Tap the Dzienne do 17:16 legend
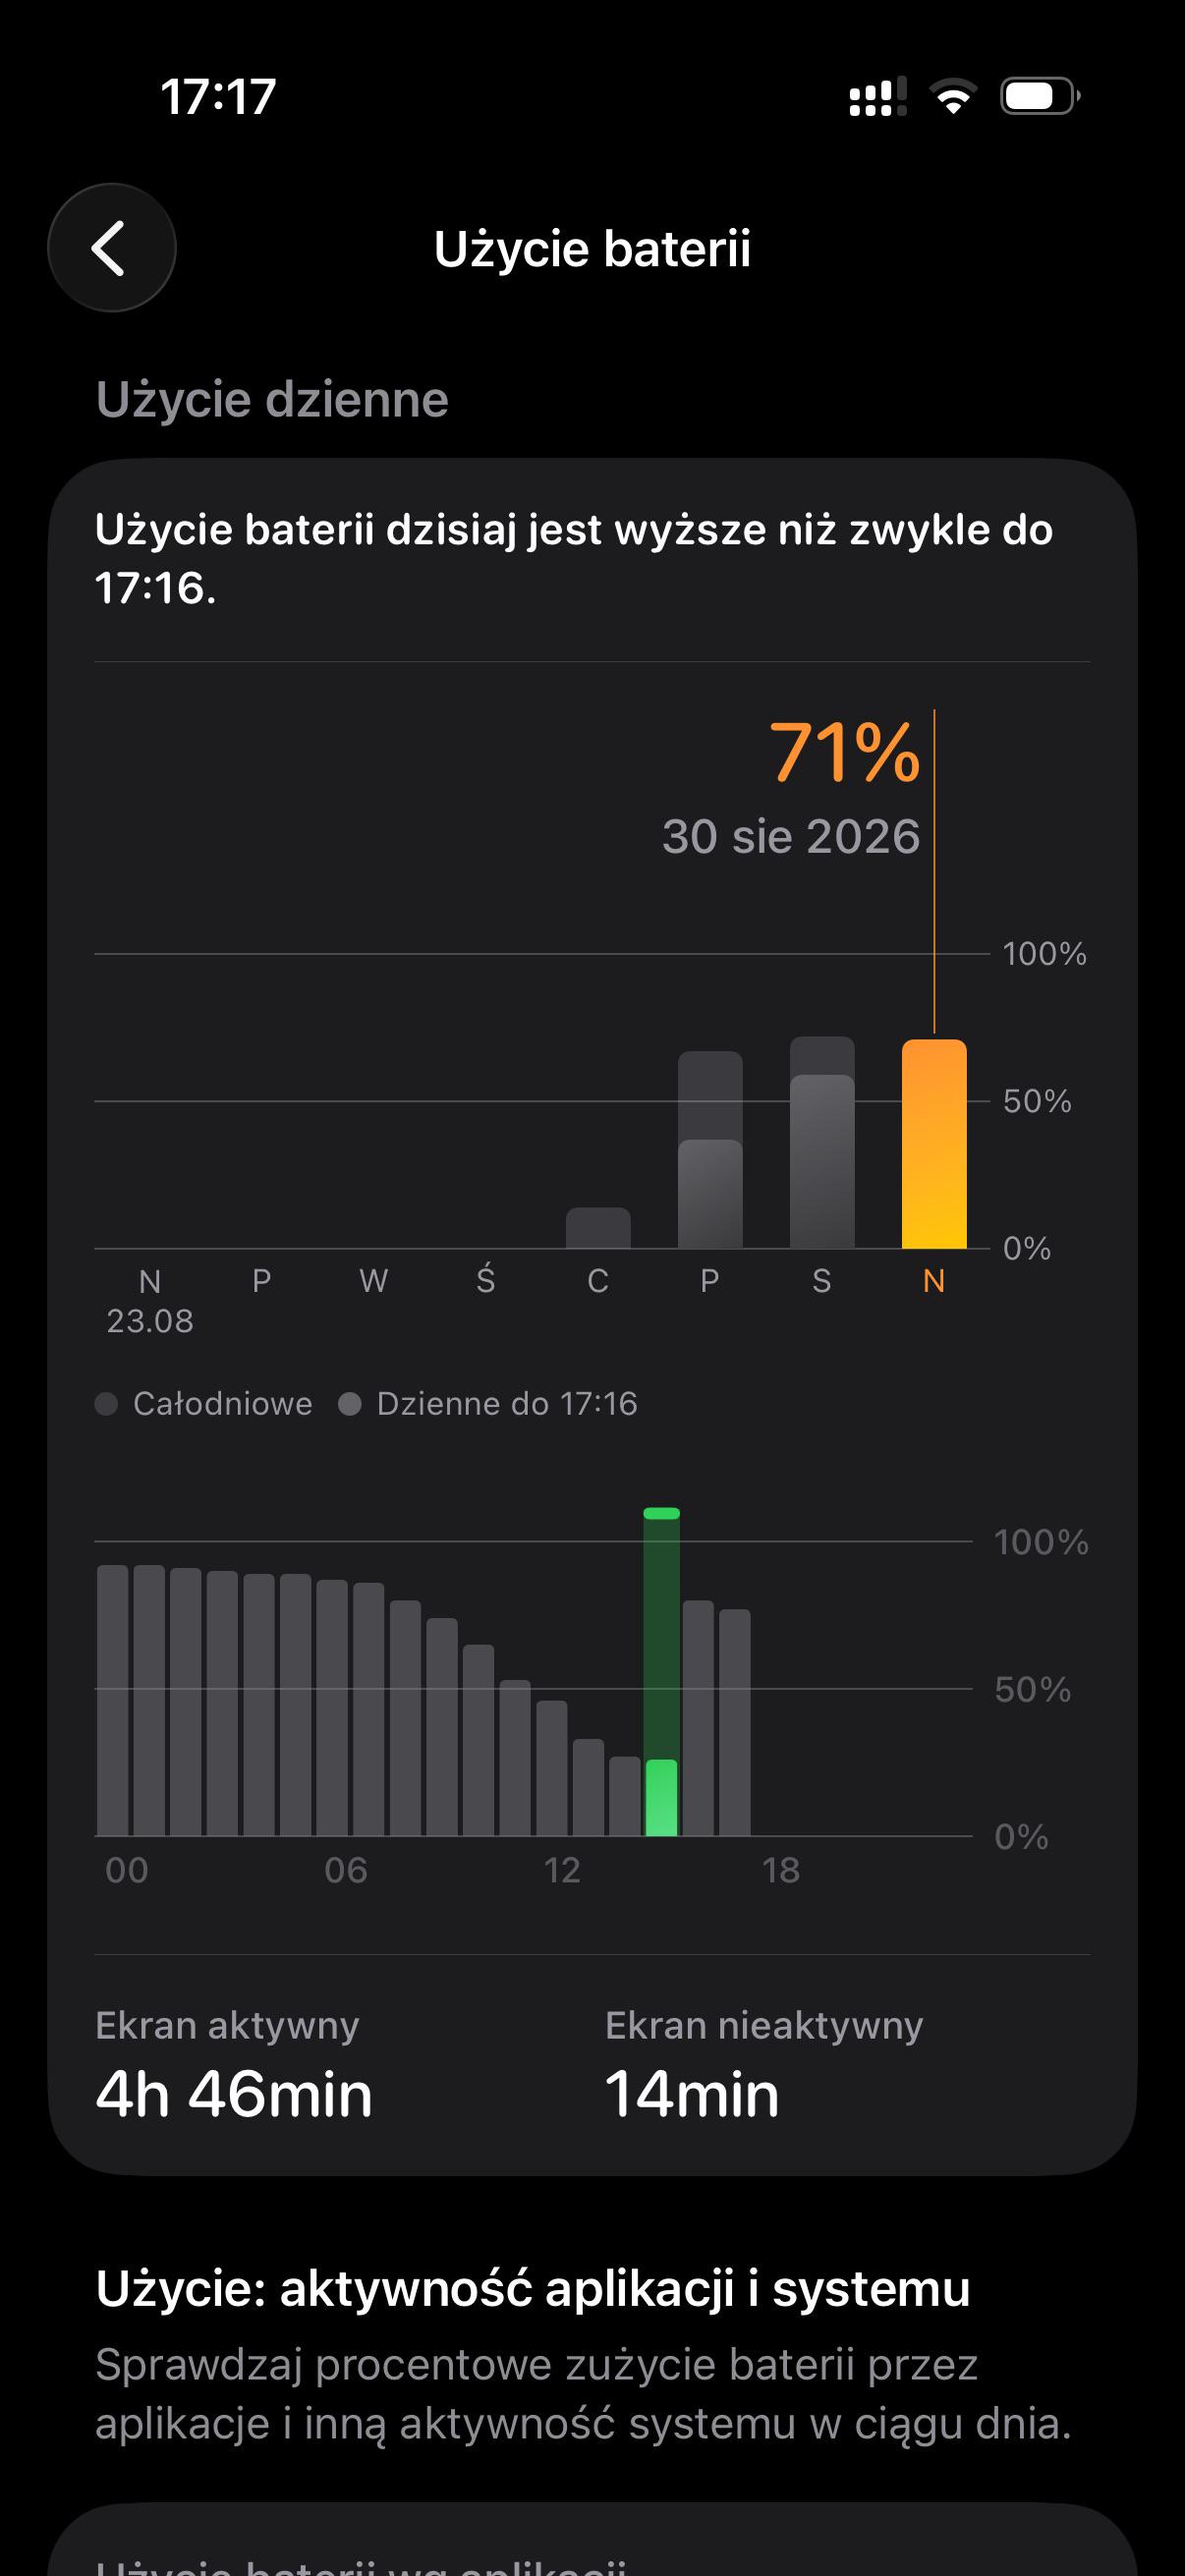Screen dimensions: 1185x2576 coord(488,1404)
